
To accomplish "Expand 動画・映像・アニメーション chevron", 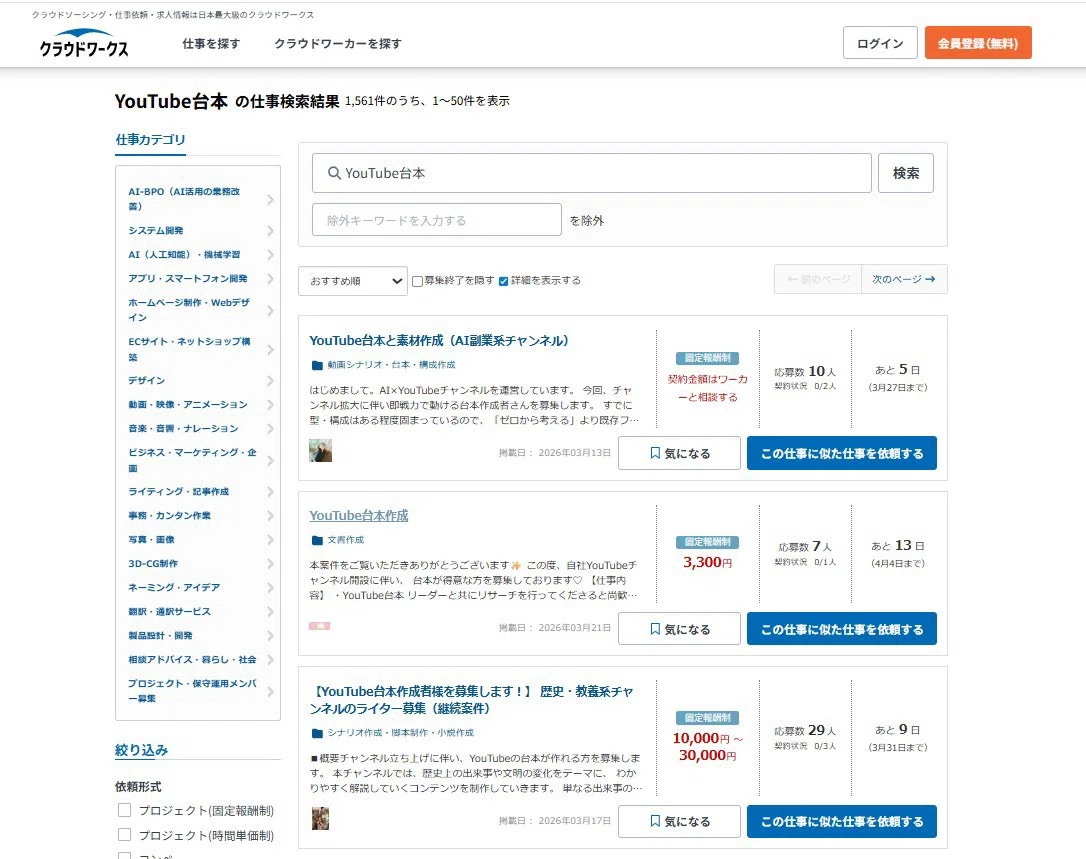I will 270,405.
